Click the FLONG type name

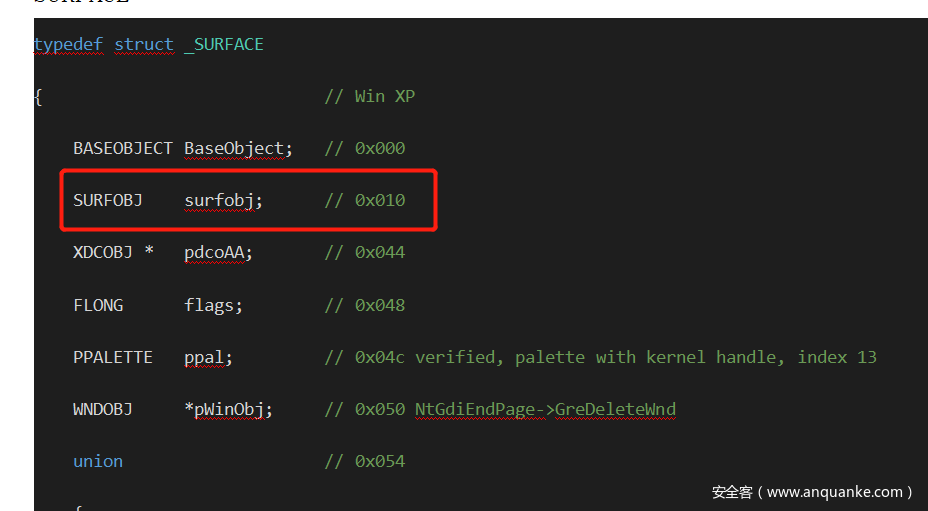click(x=98, y=305)
